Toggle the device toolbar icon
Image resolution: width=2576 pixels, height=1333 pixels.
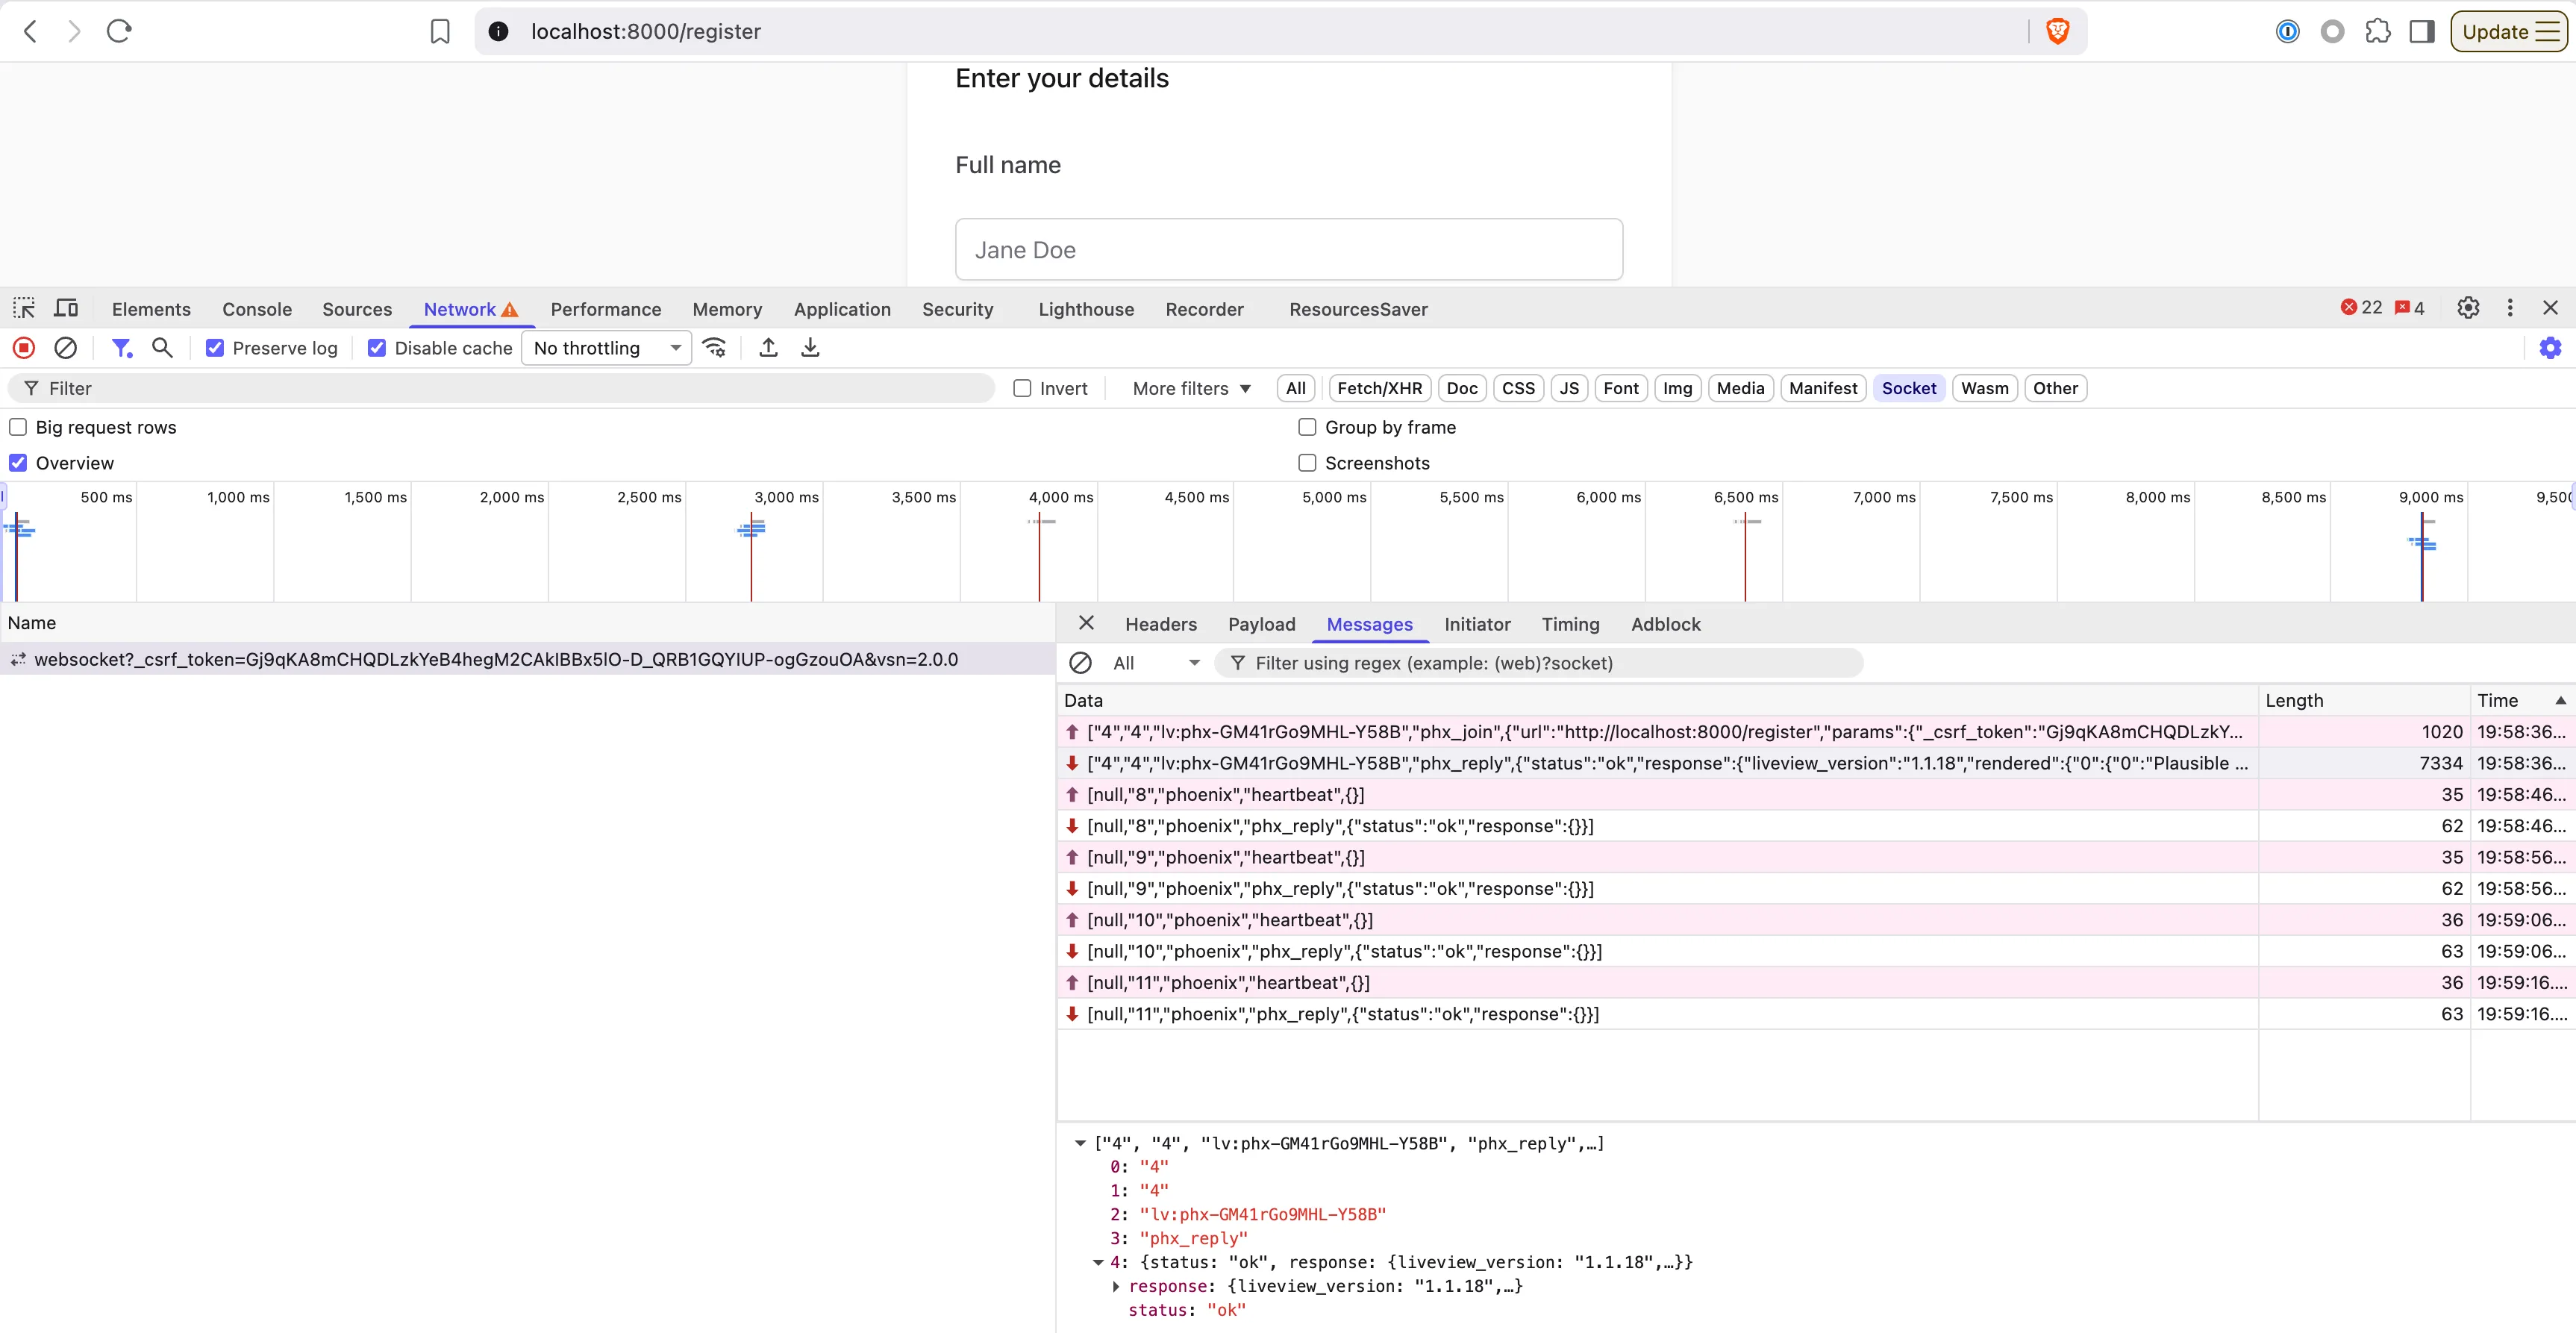pos(67,308)
